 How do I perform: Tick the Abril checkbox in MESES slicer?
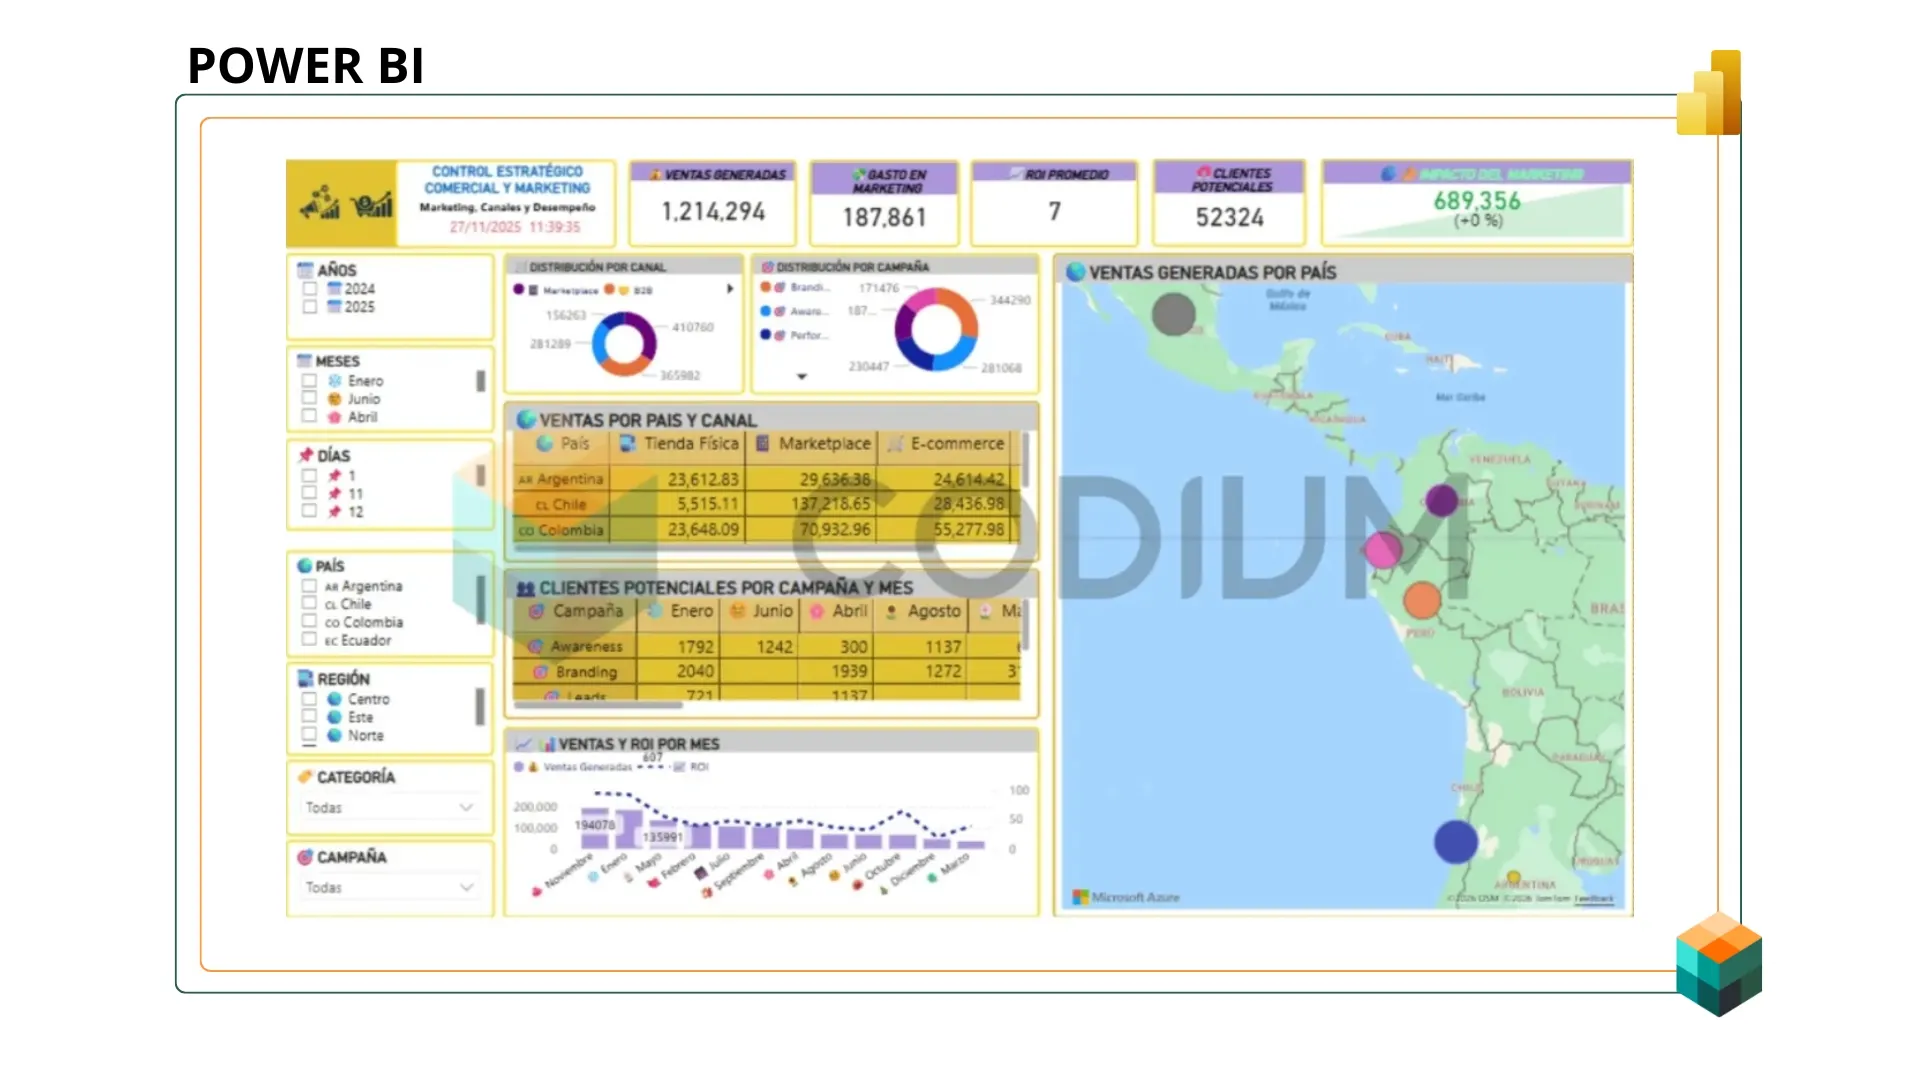click(x=309, y=417)
